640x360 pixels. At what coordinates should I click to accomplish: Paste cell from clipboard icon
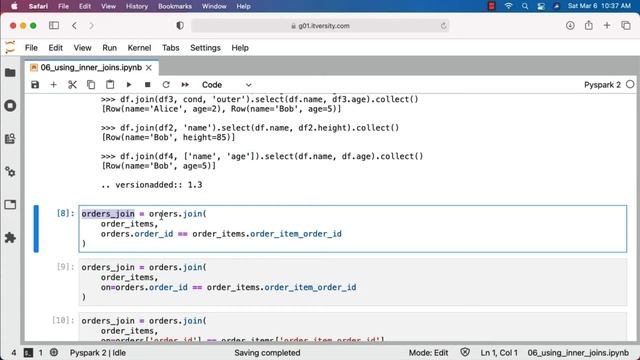pos(110,84)
